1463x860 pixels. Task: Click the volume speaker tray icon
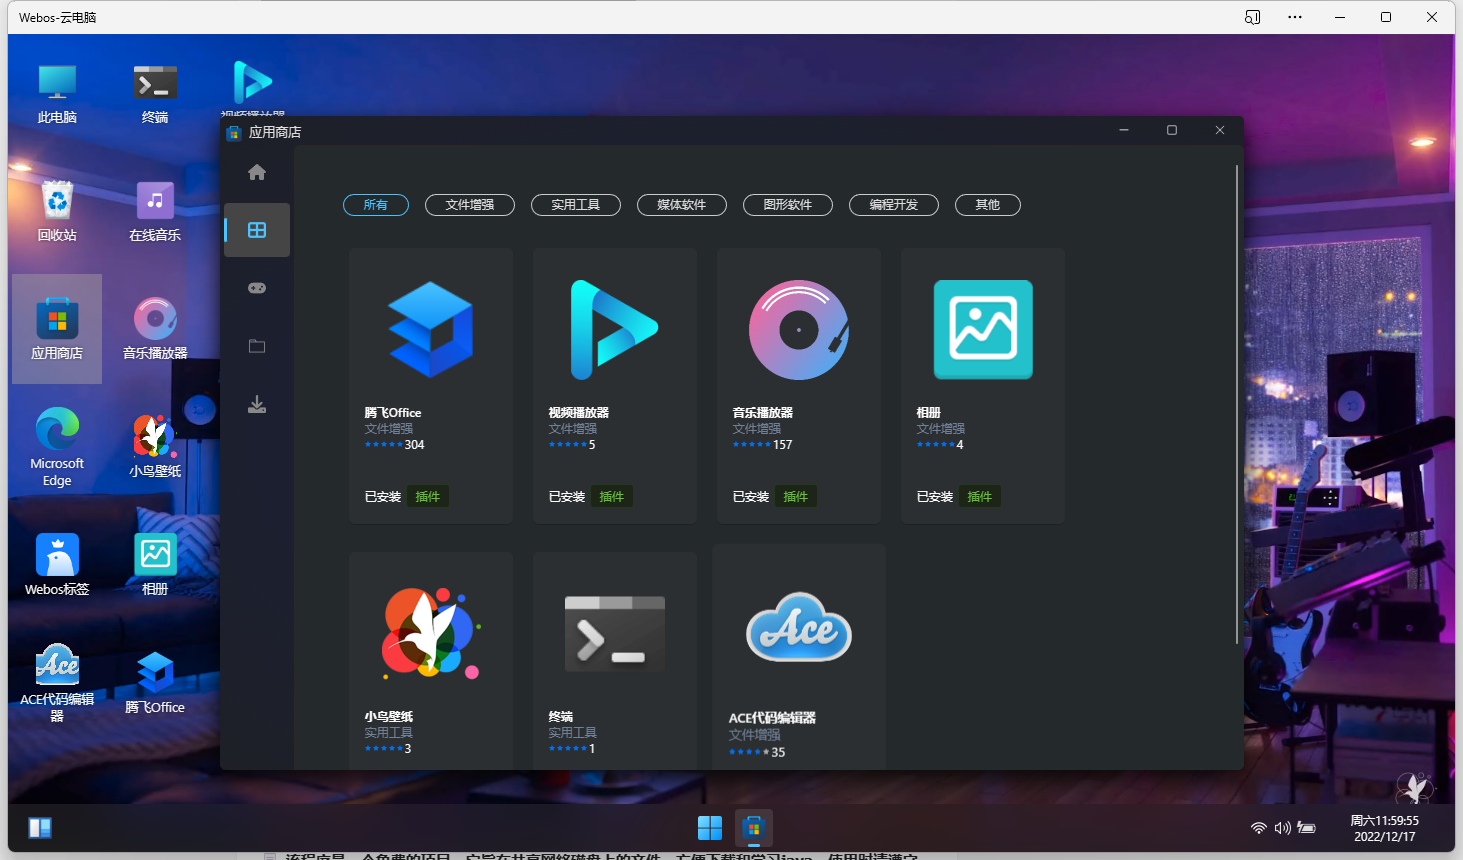[1283, 828]
